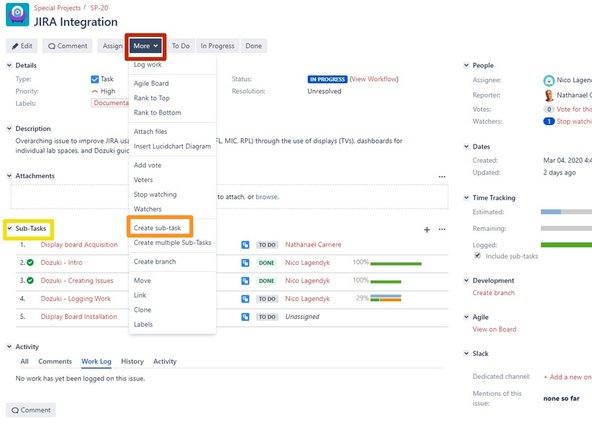Collapse the Description section
Image resolution: width=592 pixels, height=444 pixels.
click(9, 129)
